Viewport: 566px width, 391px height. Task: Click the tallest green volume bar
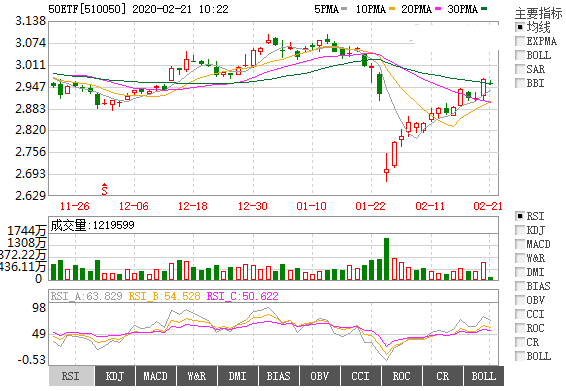tap(386, 259)
